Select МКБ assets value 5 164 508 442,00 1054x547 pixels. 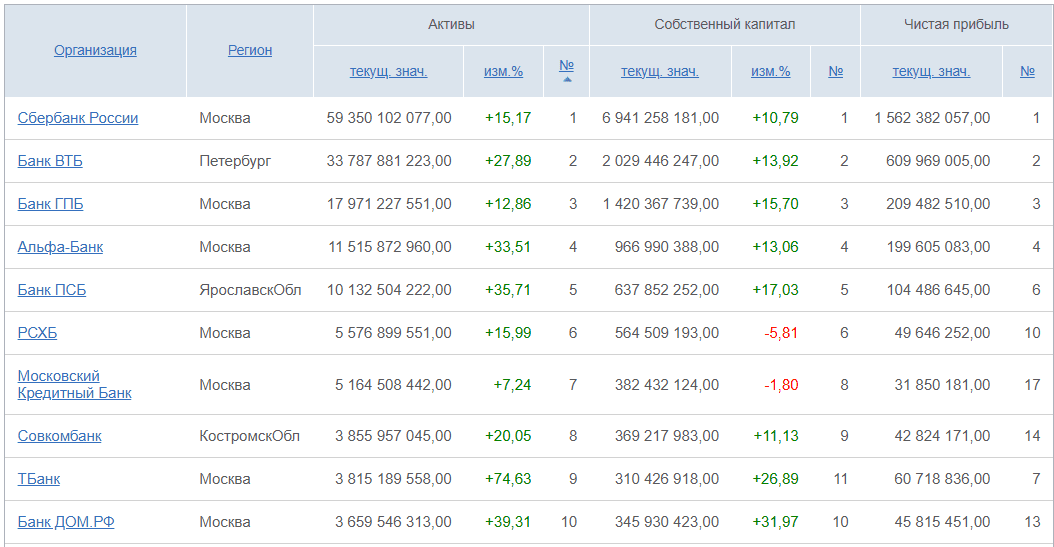(x=393, y=385)
